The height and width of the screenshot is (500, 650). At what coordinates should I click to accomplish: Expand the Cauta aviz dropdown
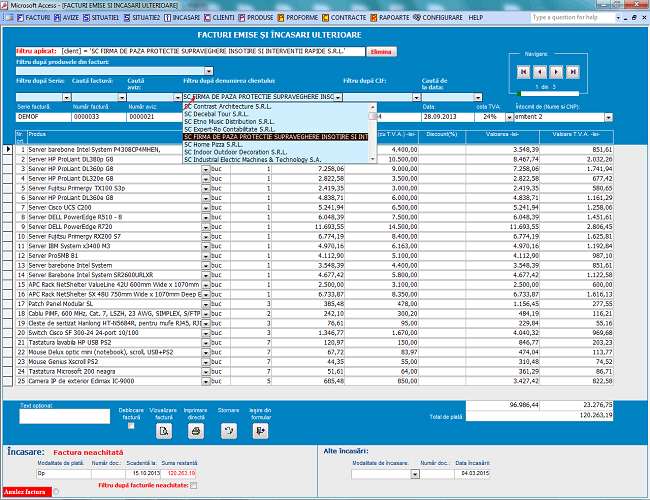[177, 97]
